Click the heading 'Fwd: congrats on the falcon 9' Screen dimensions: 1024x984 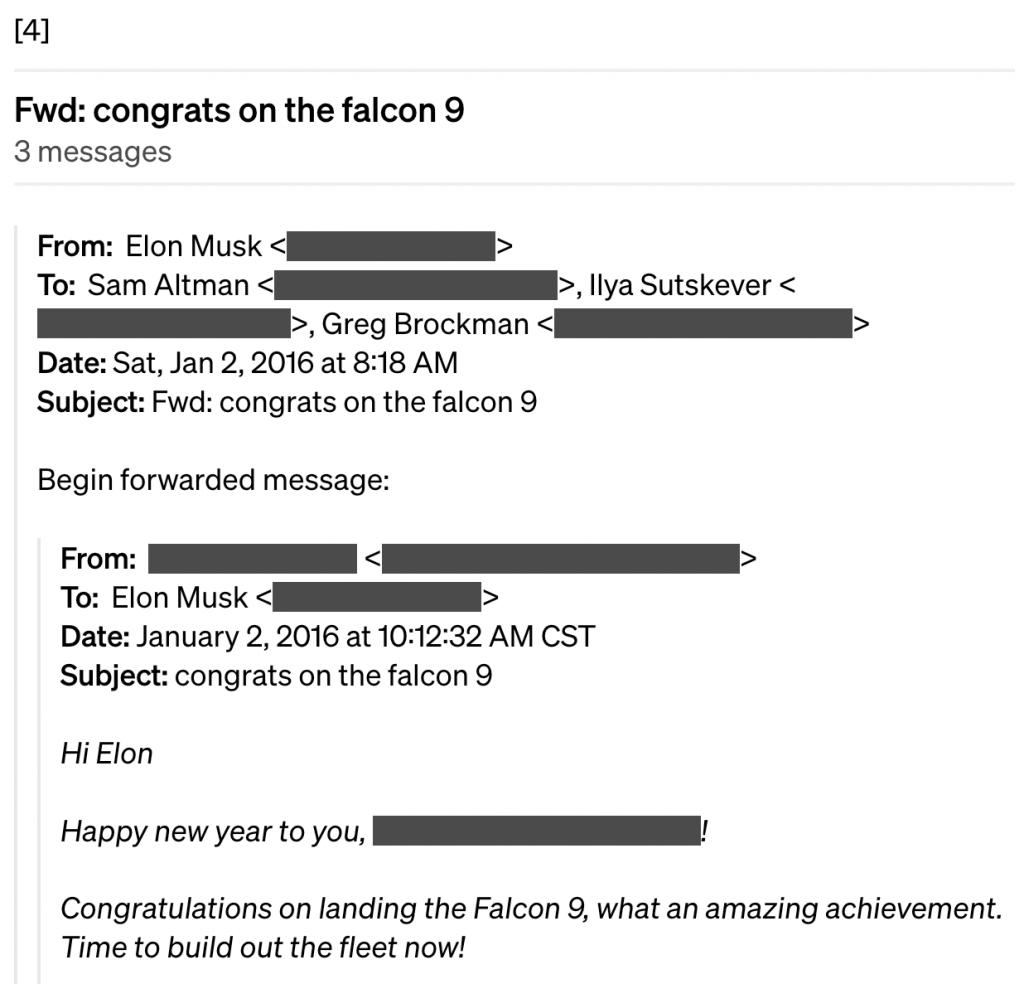click(239, 110)
